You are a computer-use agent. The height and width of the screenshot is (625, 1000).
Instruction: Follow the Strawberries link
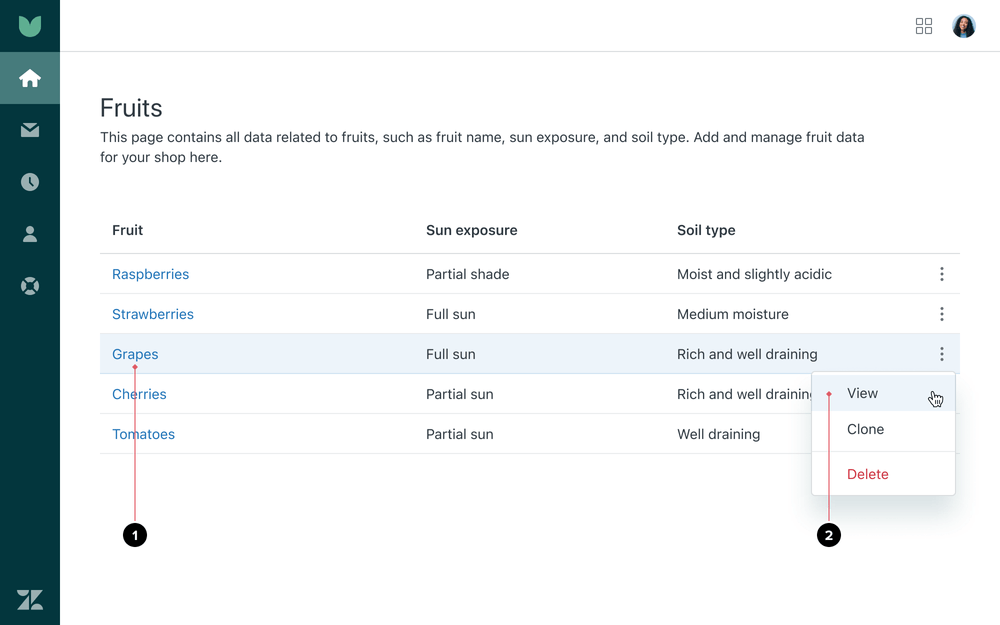[x=153, y=314]
